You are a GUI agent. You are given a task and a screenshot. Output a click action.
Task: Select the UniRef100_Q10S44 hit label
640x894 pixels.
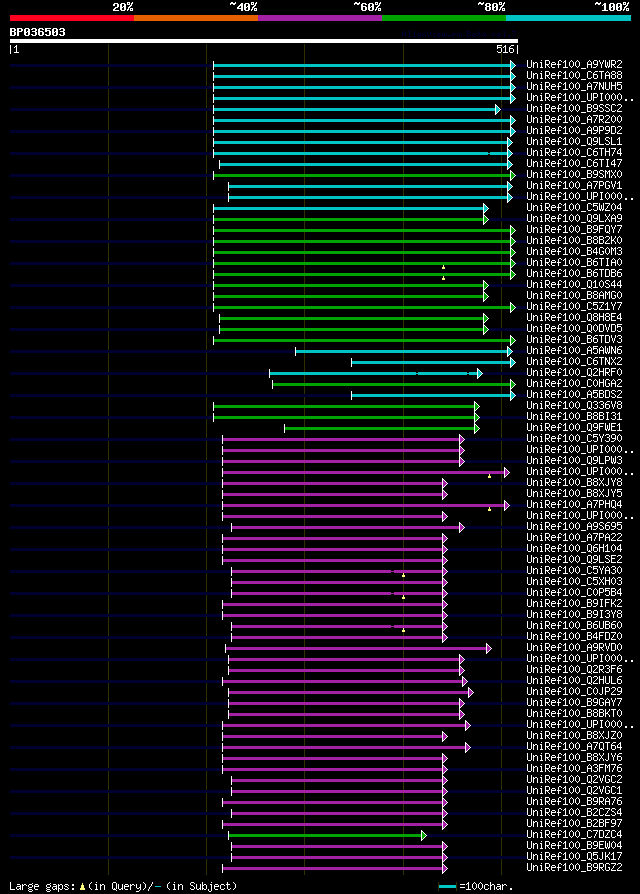(x=574, y=285)
